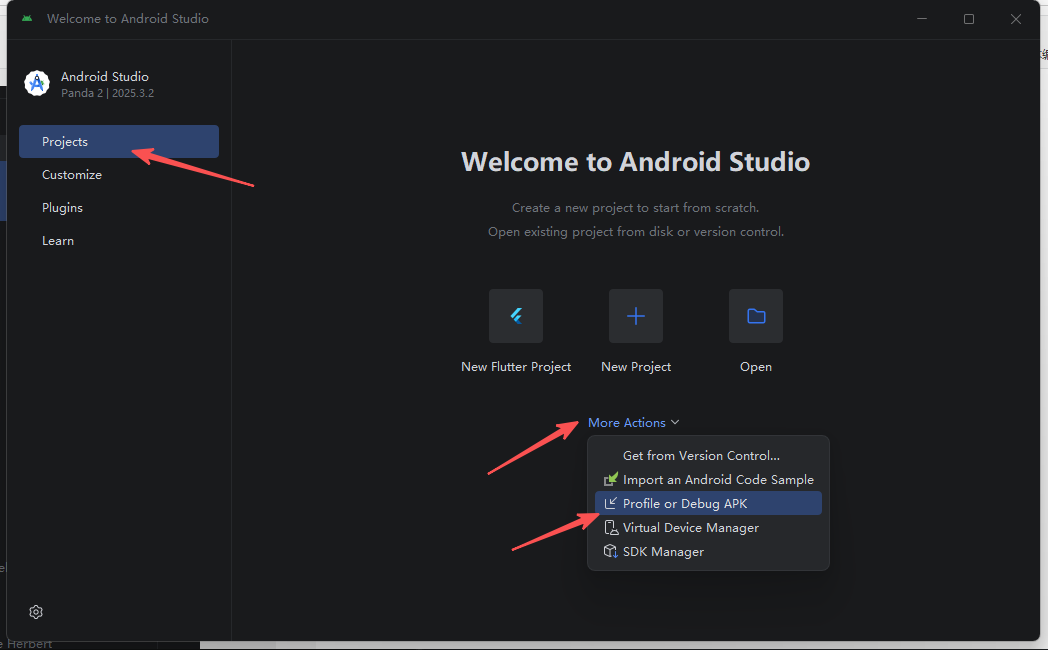Choose Profile or Debug APK
Image resolution: width=1048 pixels, height=650 pixels.
point(708,503)
